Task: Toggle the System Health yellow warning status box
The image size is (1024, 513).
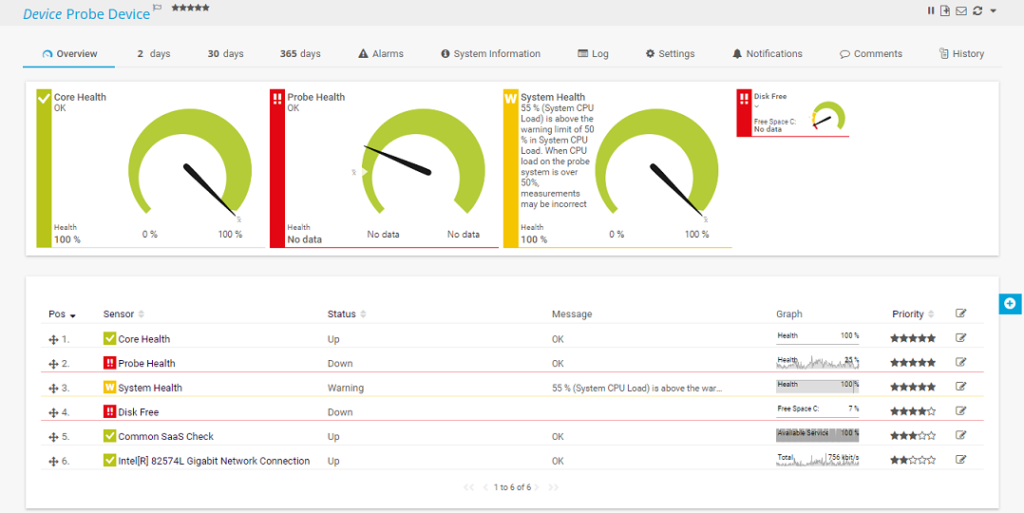Action: pyautogui.click(x=110, y=388)
